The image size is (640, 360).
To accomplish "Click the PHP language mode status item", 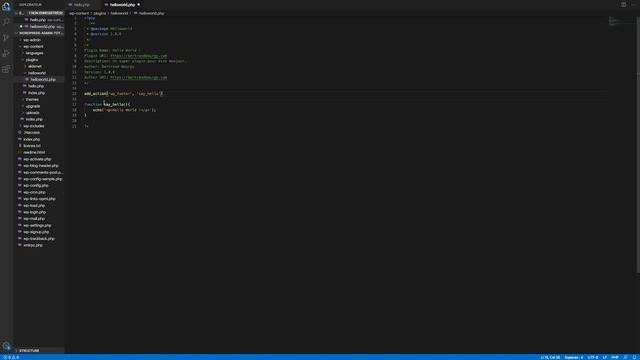I will click(615, 357).
